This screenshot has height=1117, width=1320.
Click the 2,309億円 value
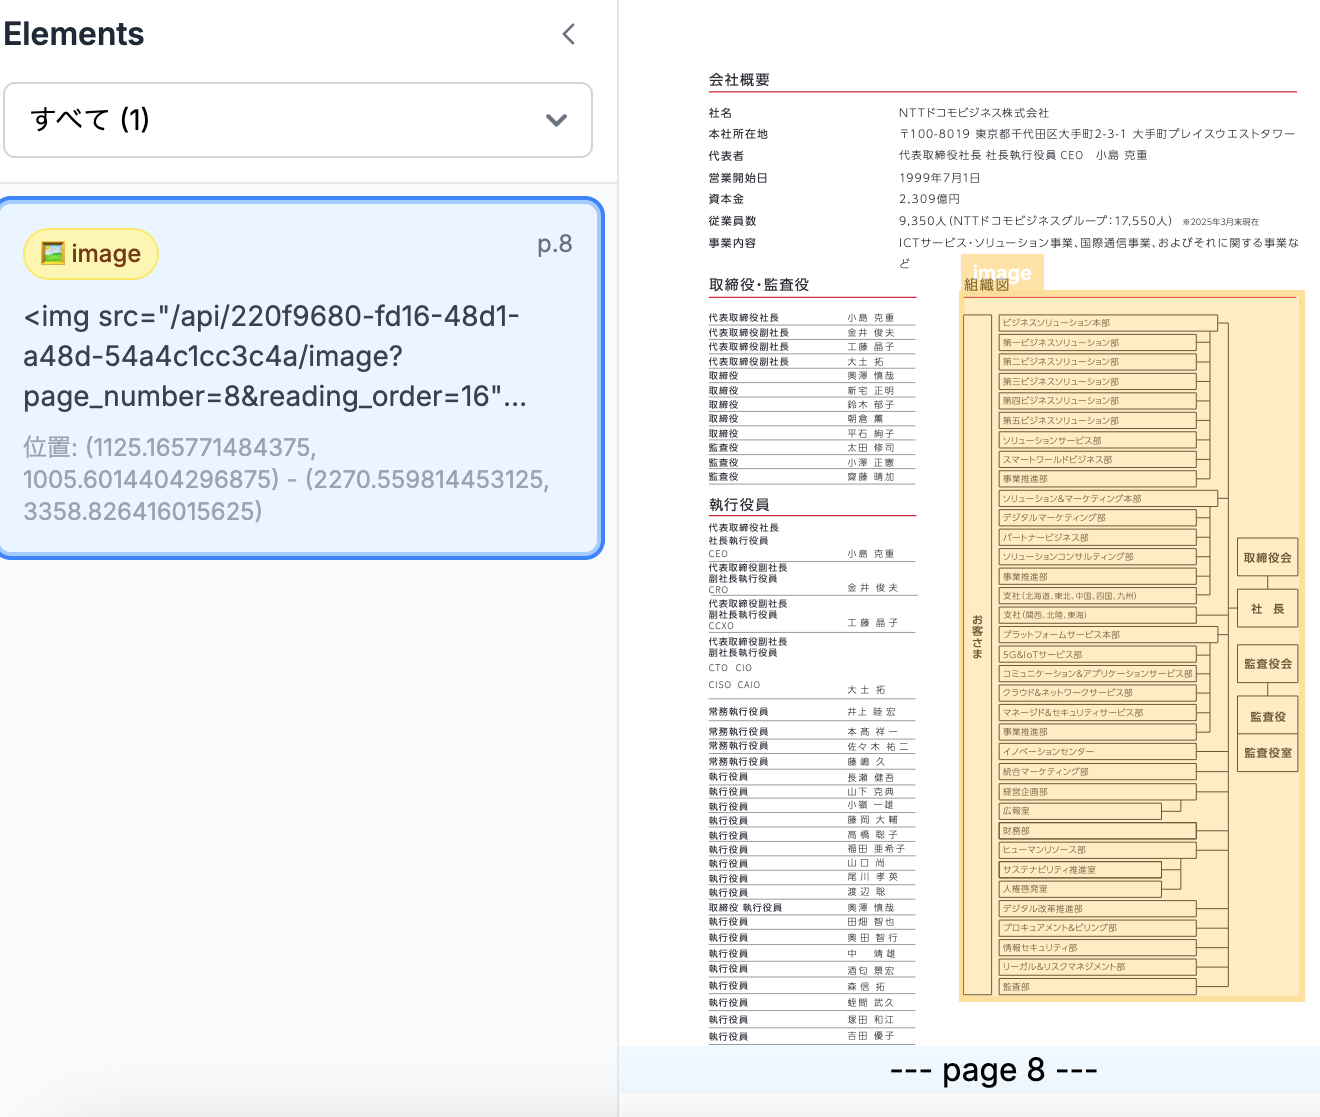929,199
